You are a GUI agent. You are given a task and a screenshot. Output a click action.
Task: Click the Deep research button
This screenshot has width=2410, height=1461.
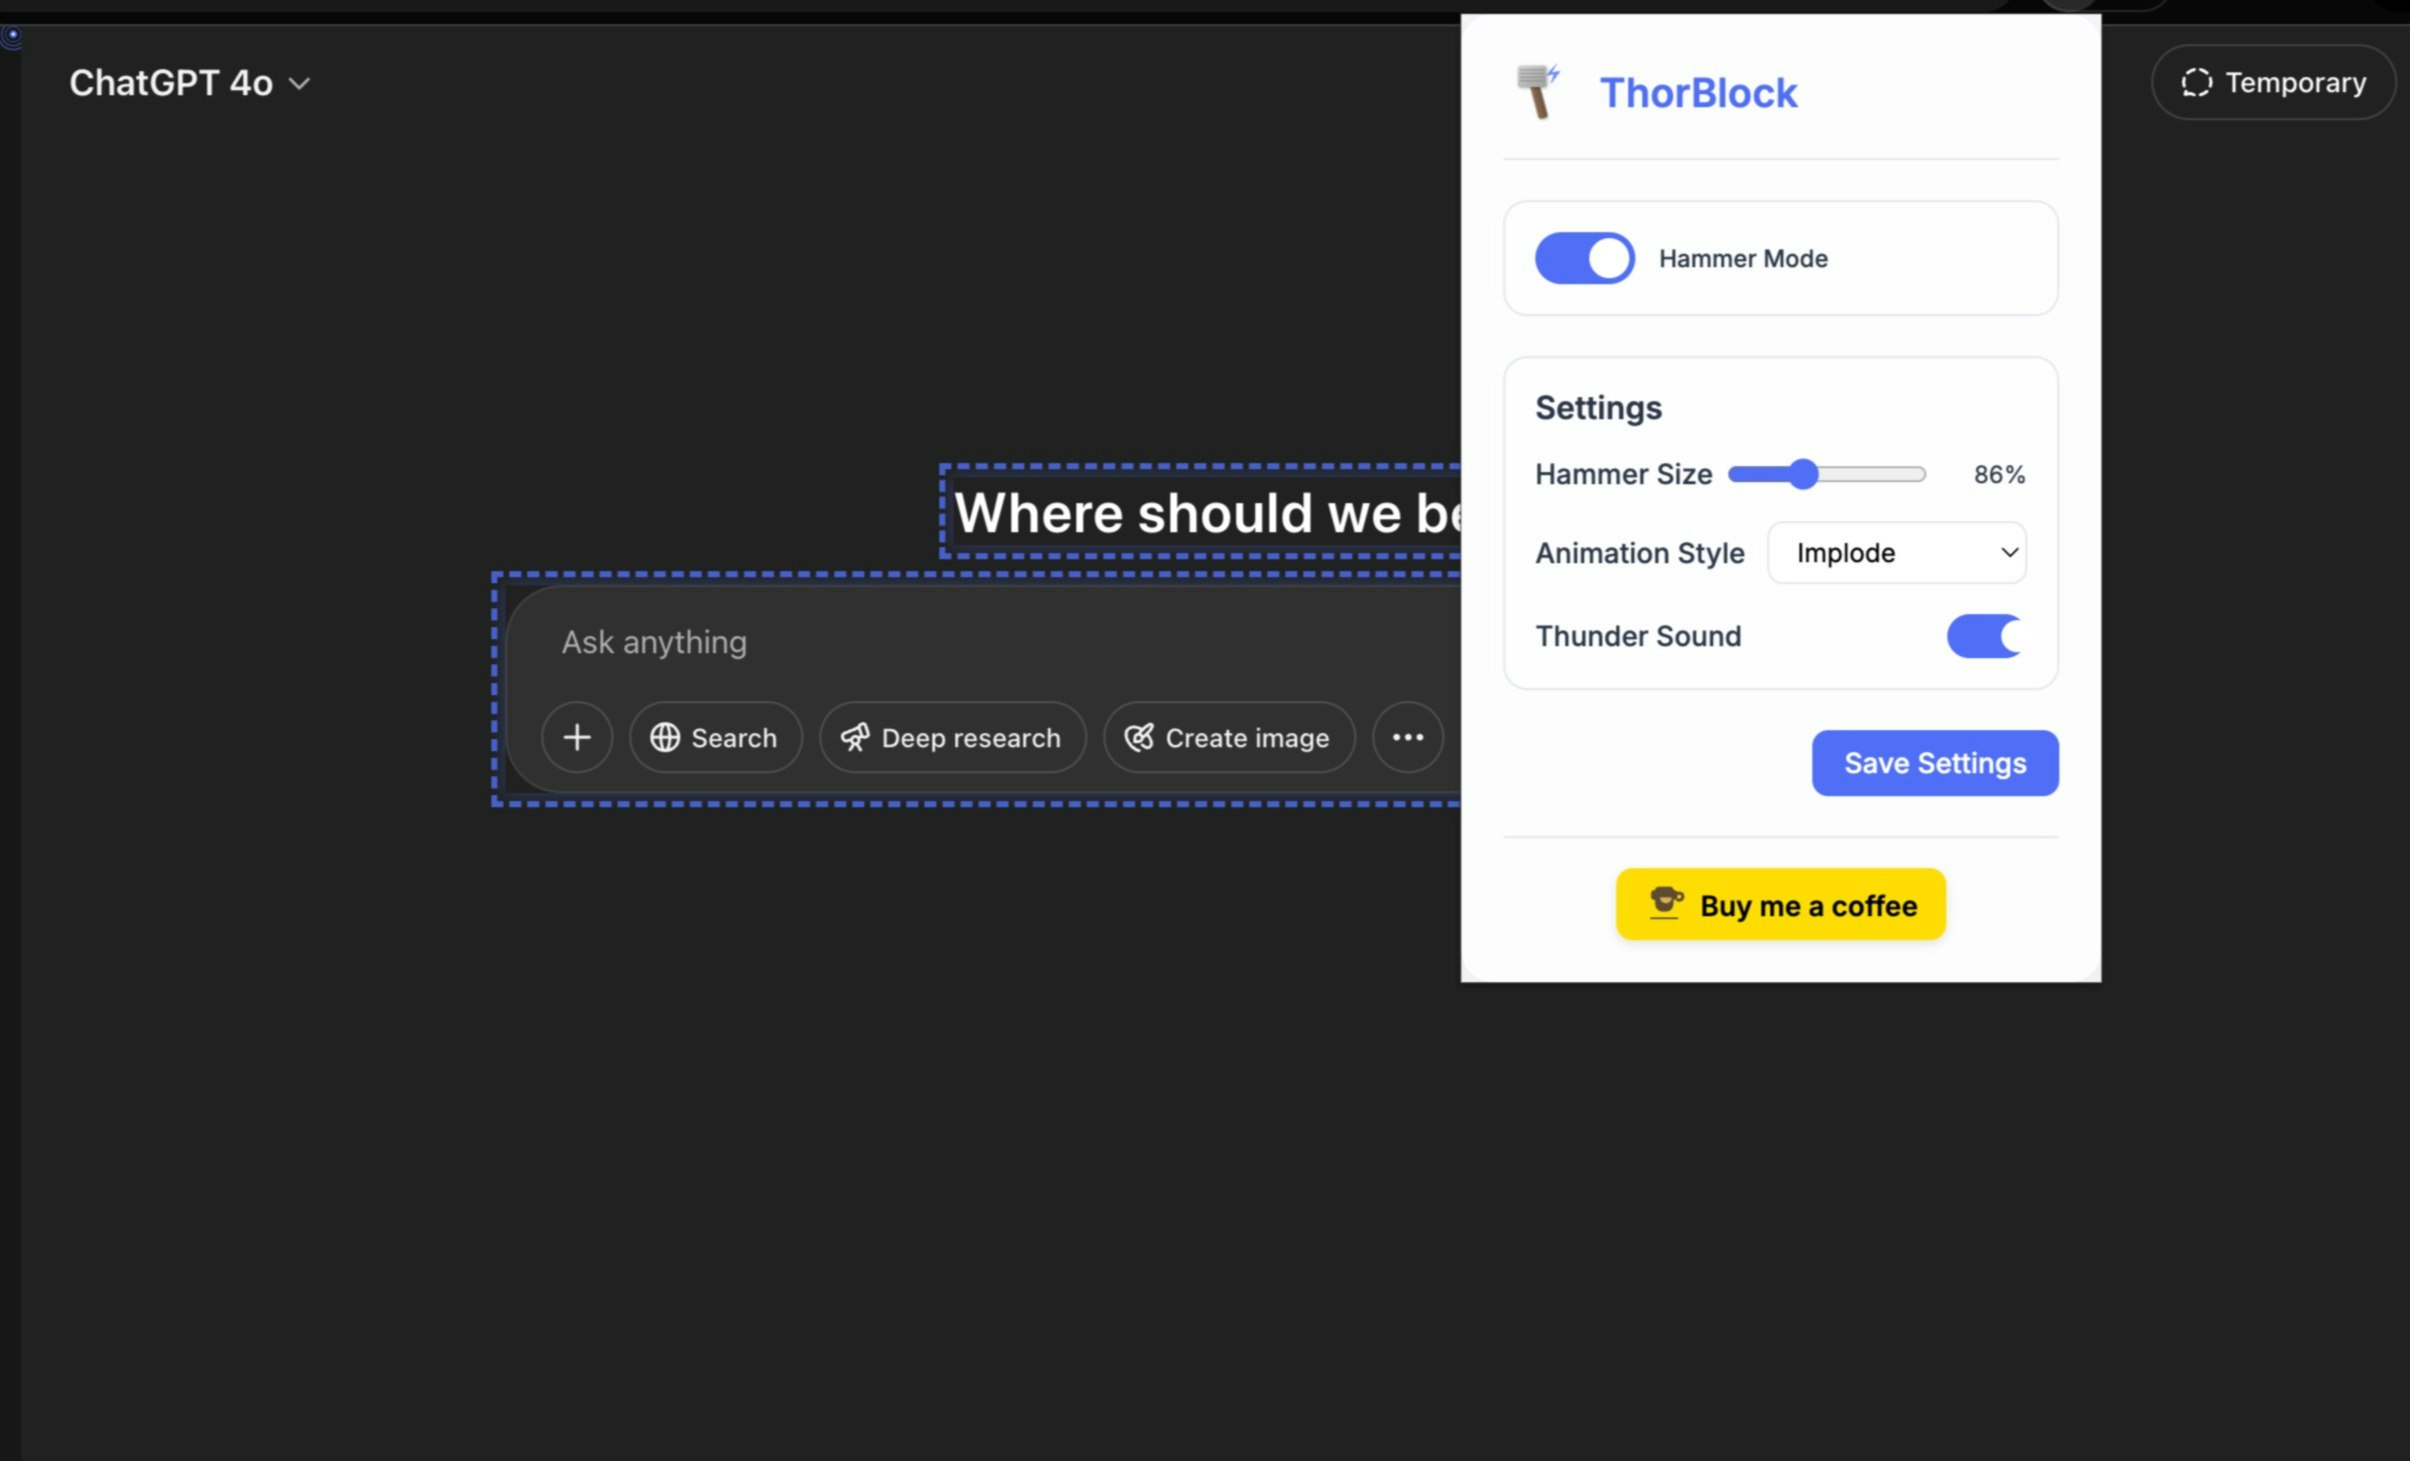[x=952, y=738]
